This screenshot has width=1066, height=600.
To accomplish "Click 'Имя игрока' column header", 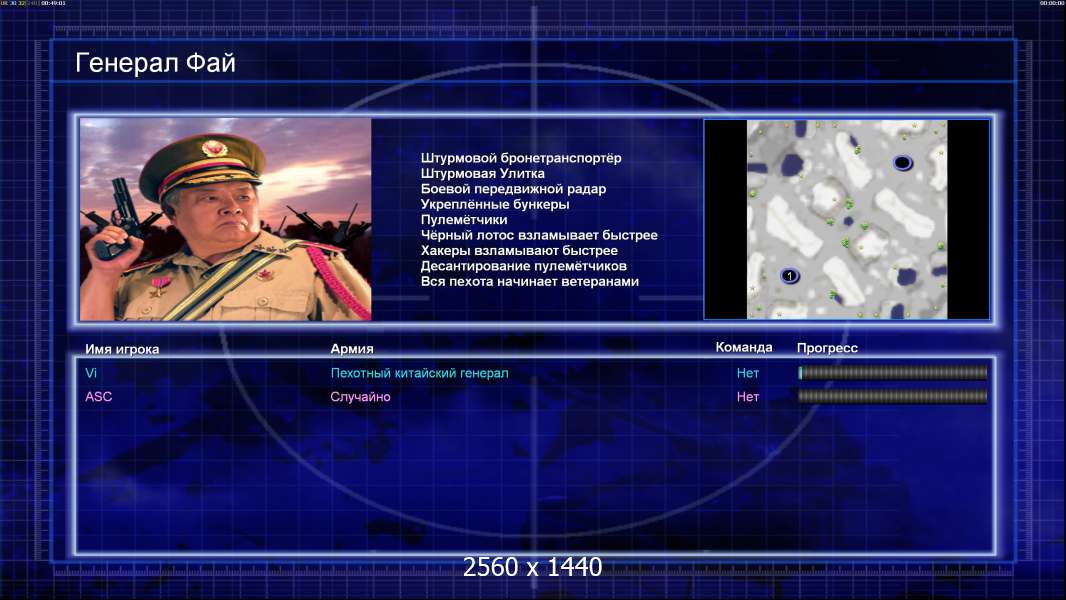I will pyautogui.click(x=122, y=349).
